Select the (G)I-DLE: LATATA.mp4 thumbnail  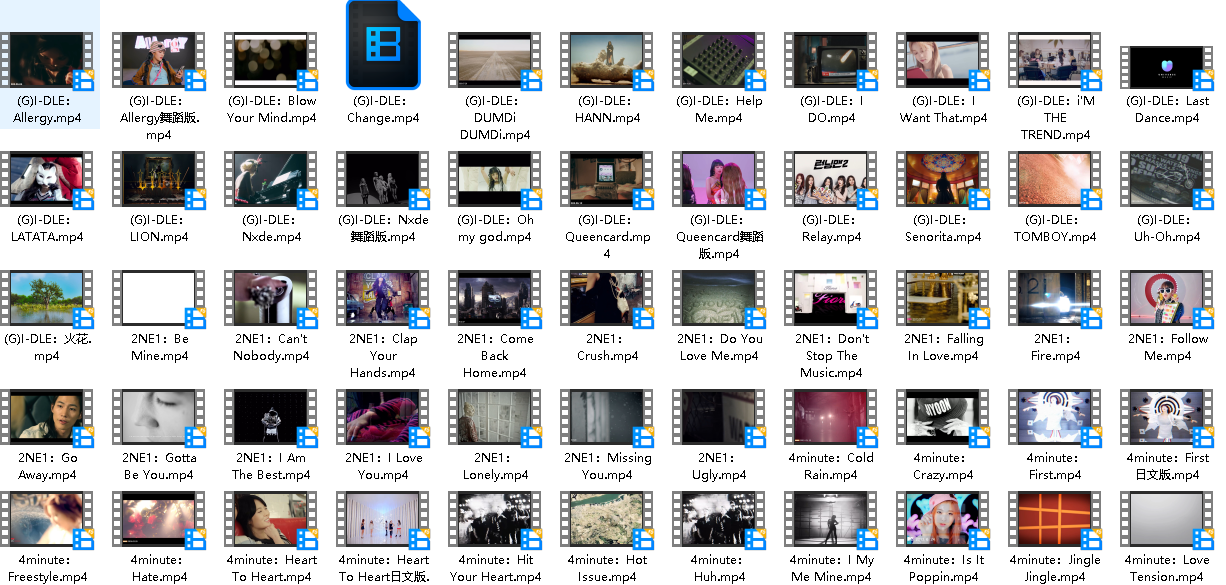(47, 179)
